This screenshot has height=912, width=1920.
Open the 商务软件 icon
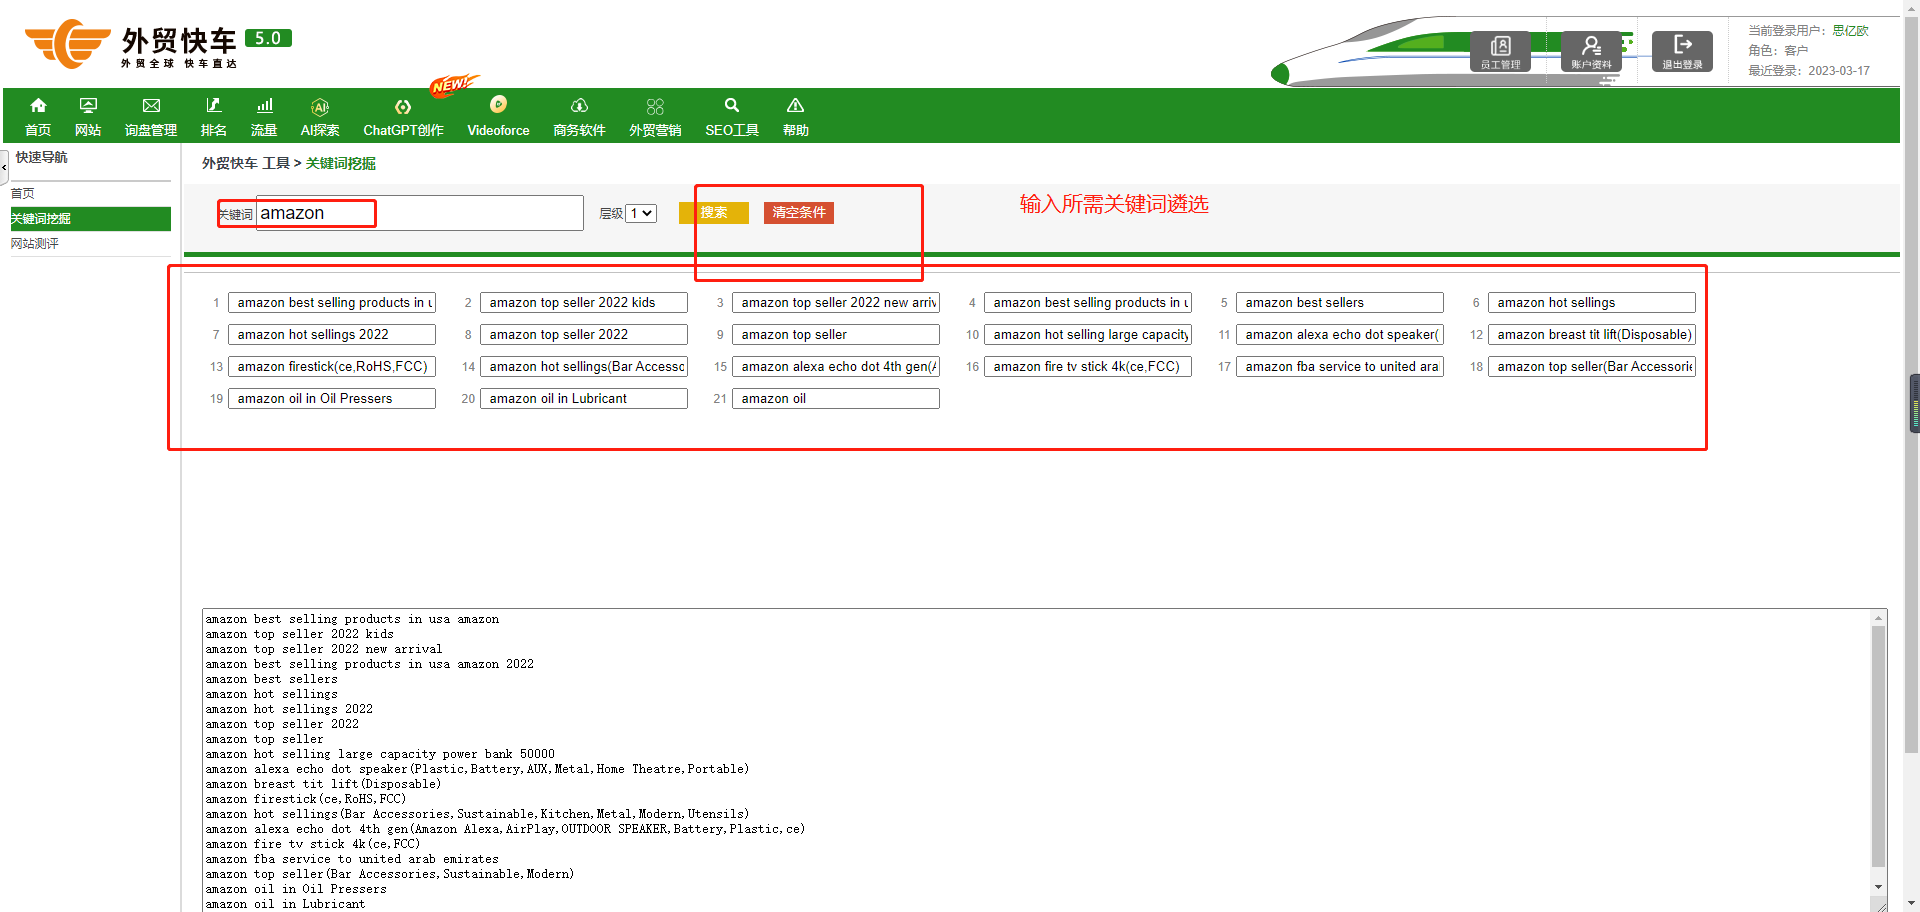click(579, 105)
